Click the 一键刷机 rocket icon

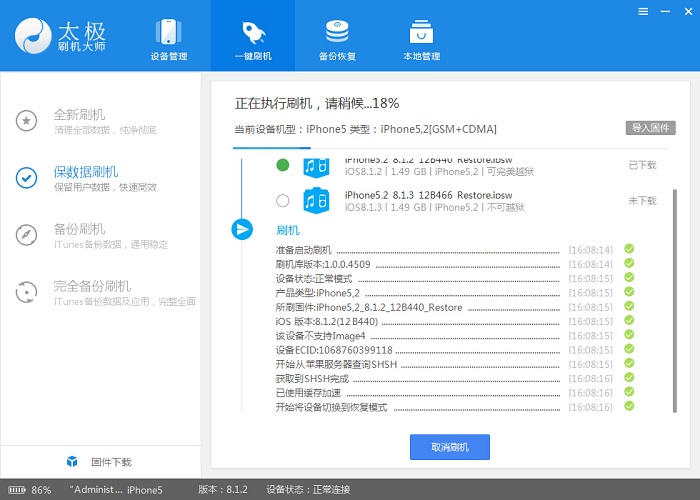click(253, 31)
